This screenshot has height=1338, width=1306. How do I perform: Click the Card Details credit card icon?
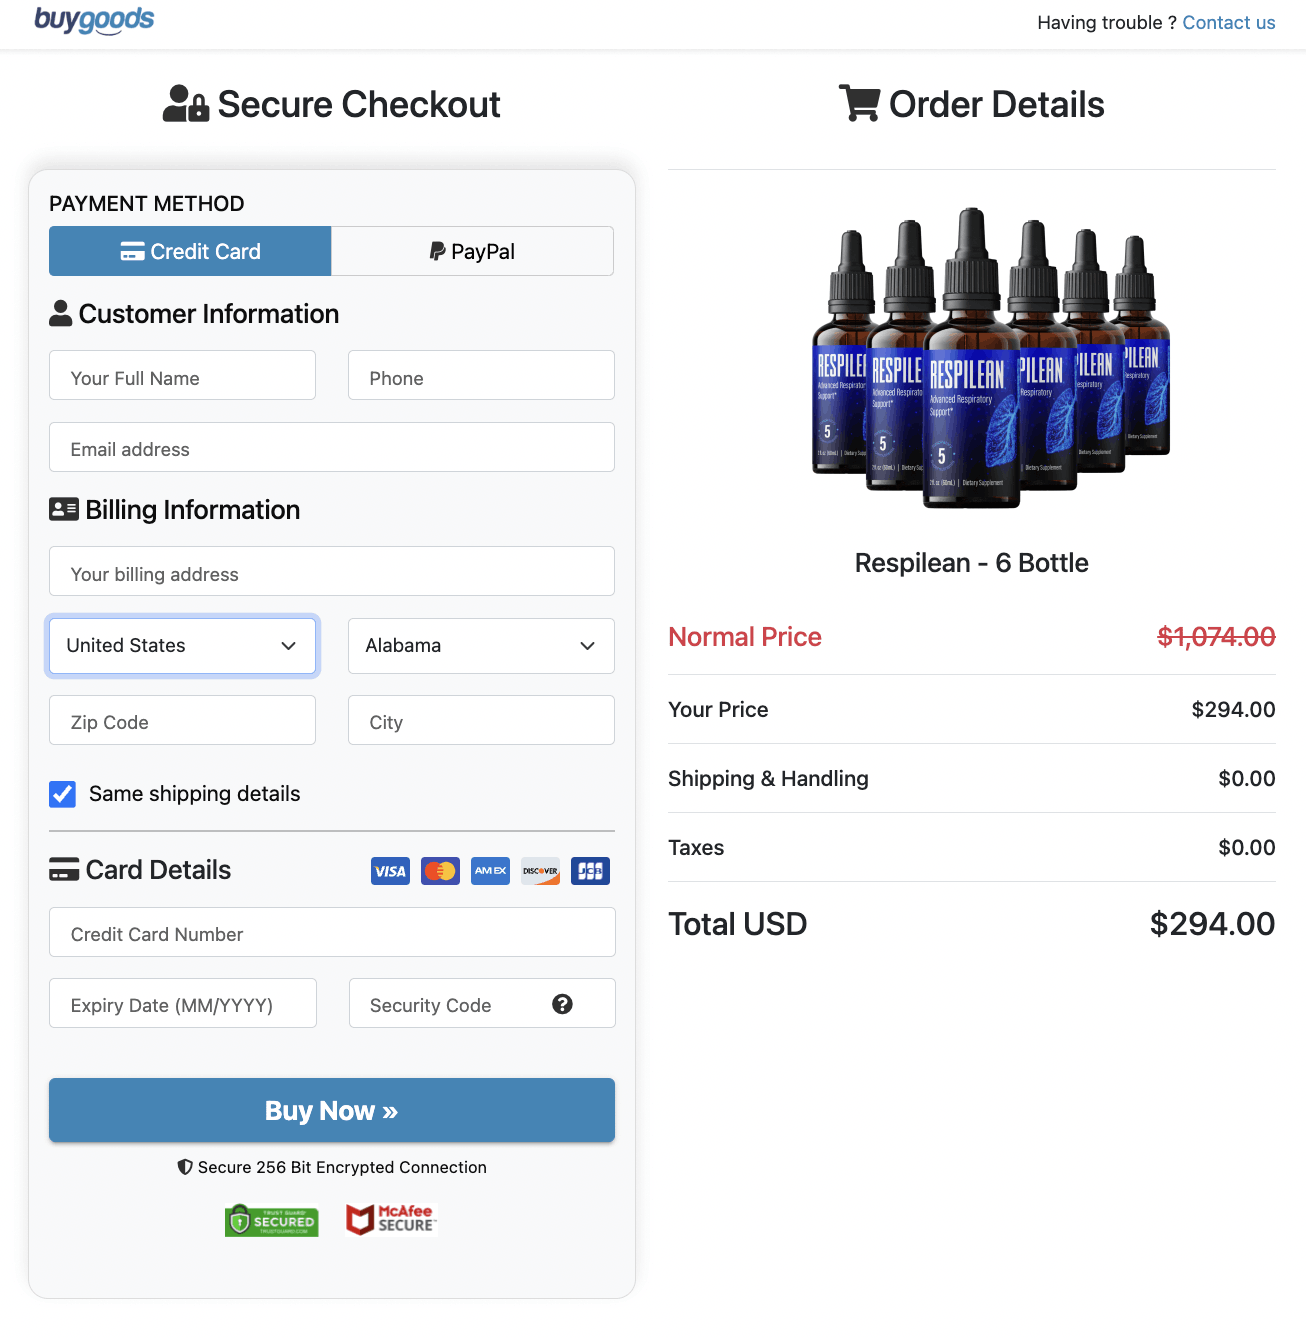(64, 869)
